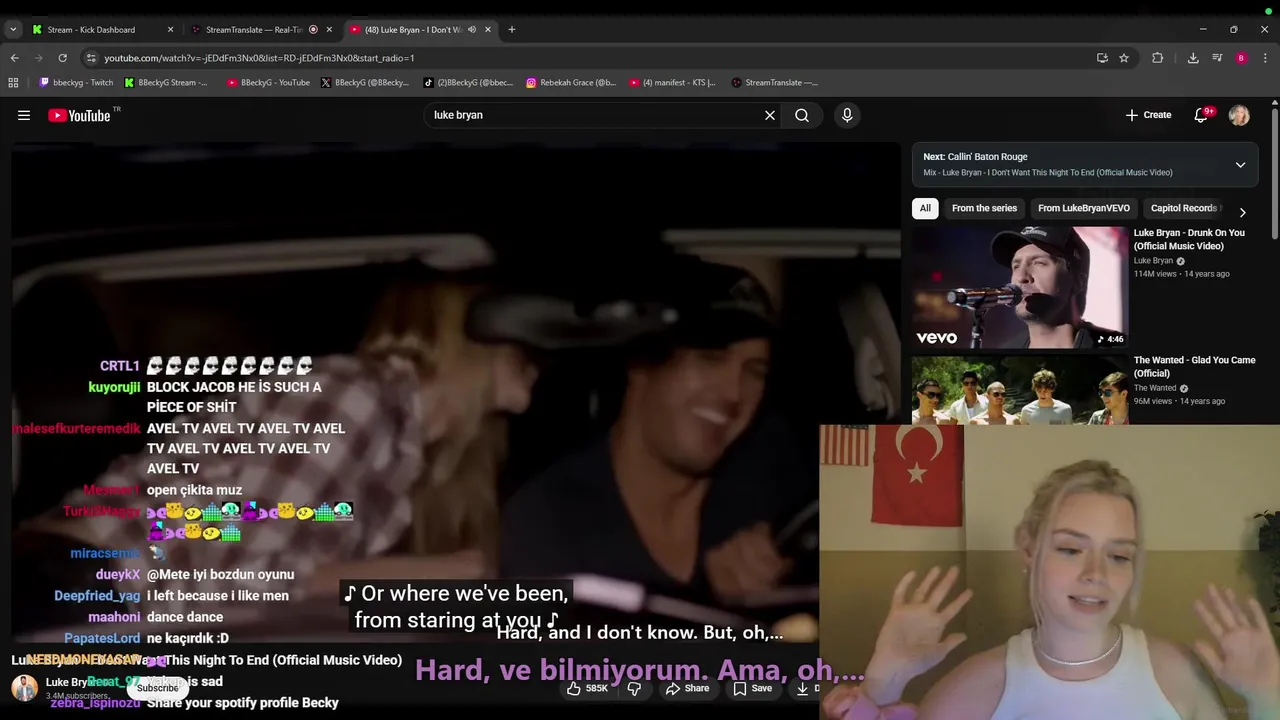Reload the current page
Viewport: 1280px width, 720px height.
62,58
